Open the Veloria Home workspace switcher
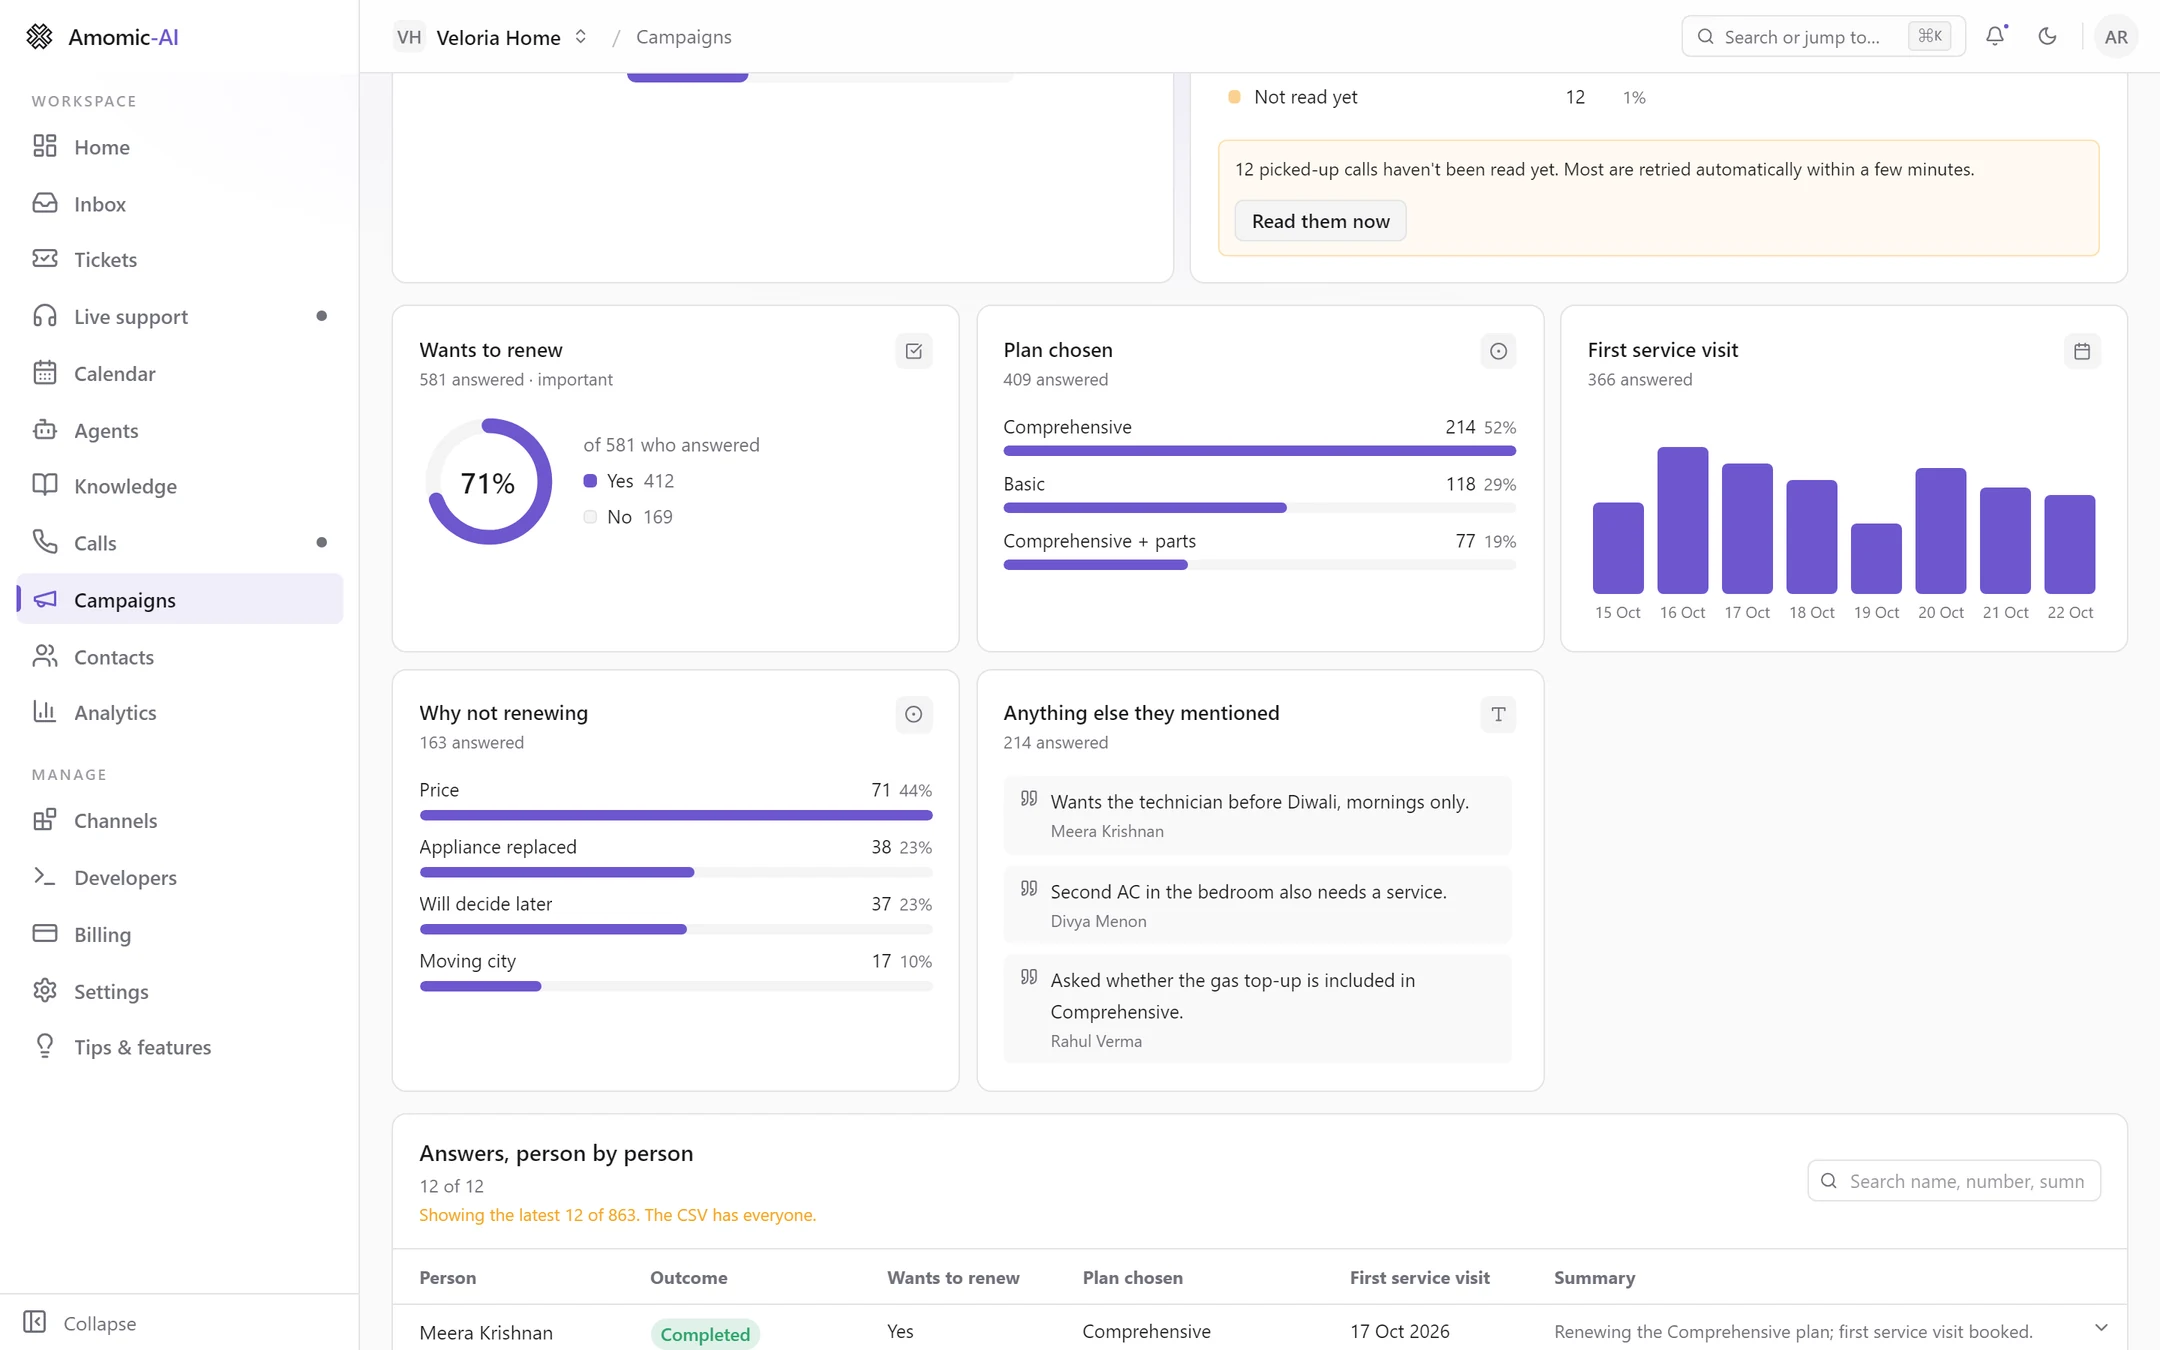Screen dimensions: 2160x1350 coord(491,37)
